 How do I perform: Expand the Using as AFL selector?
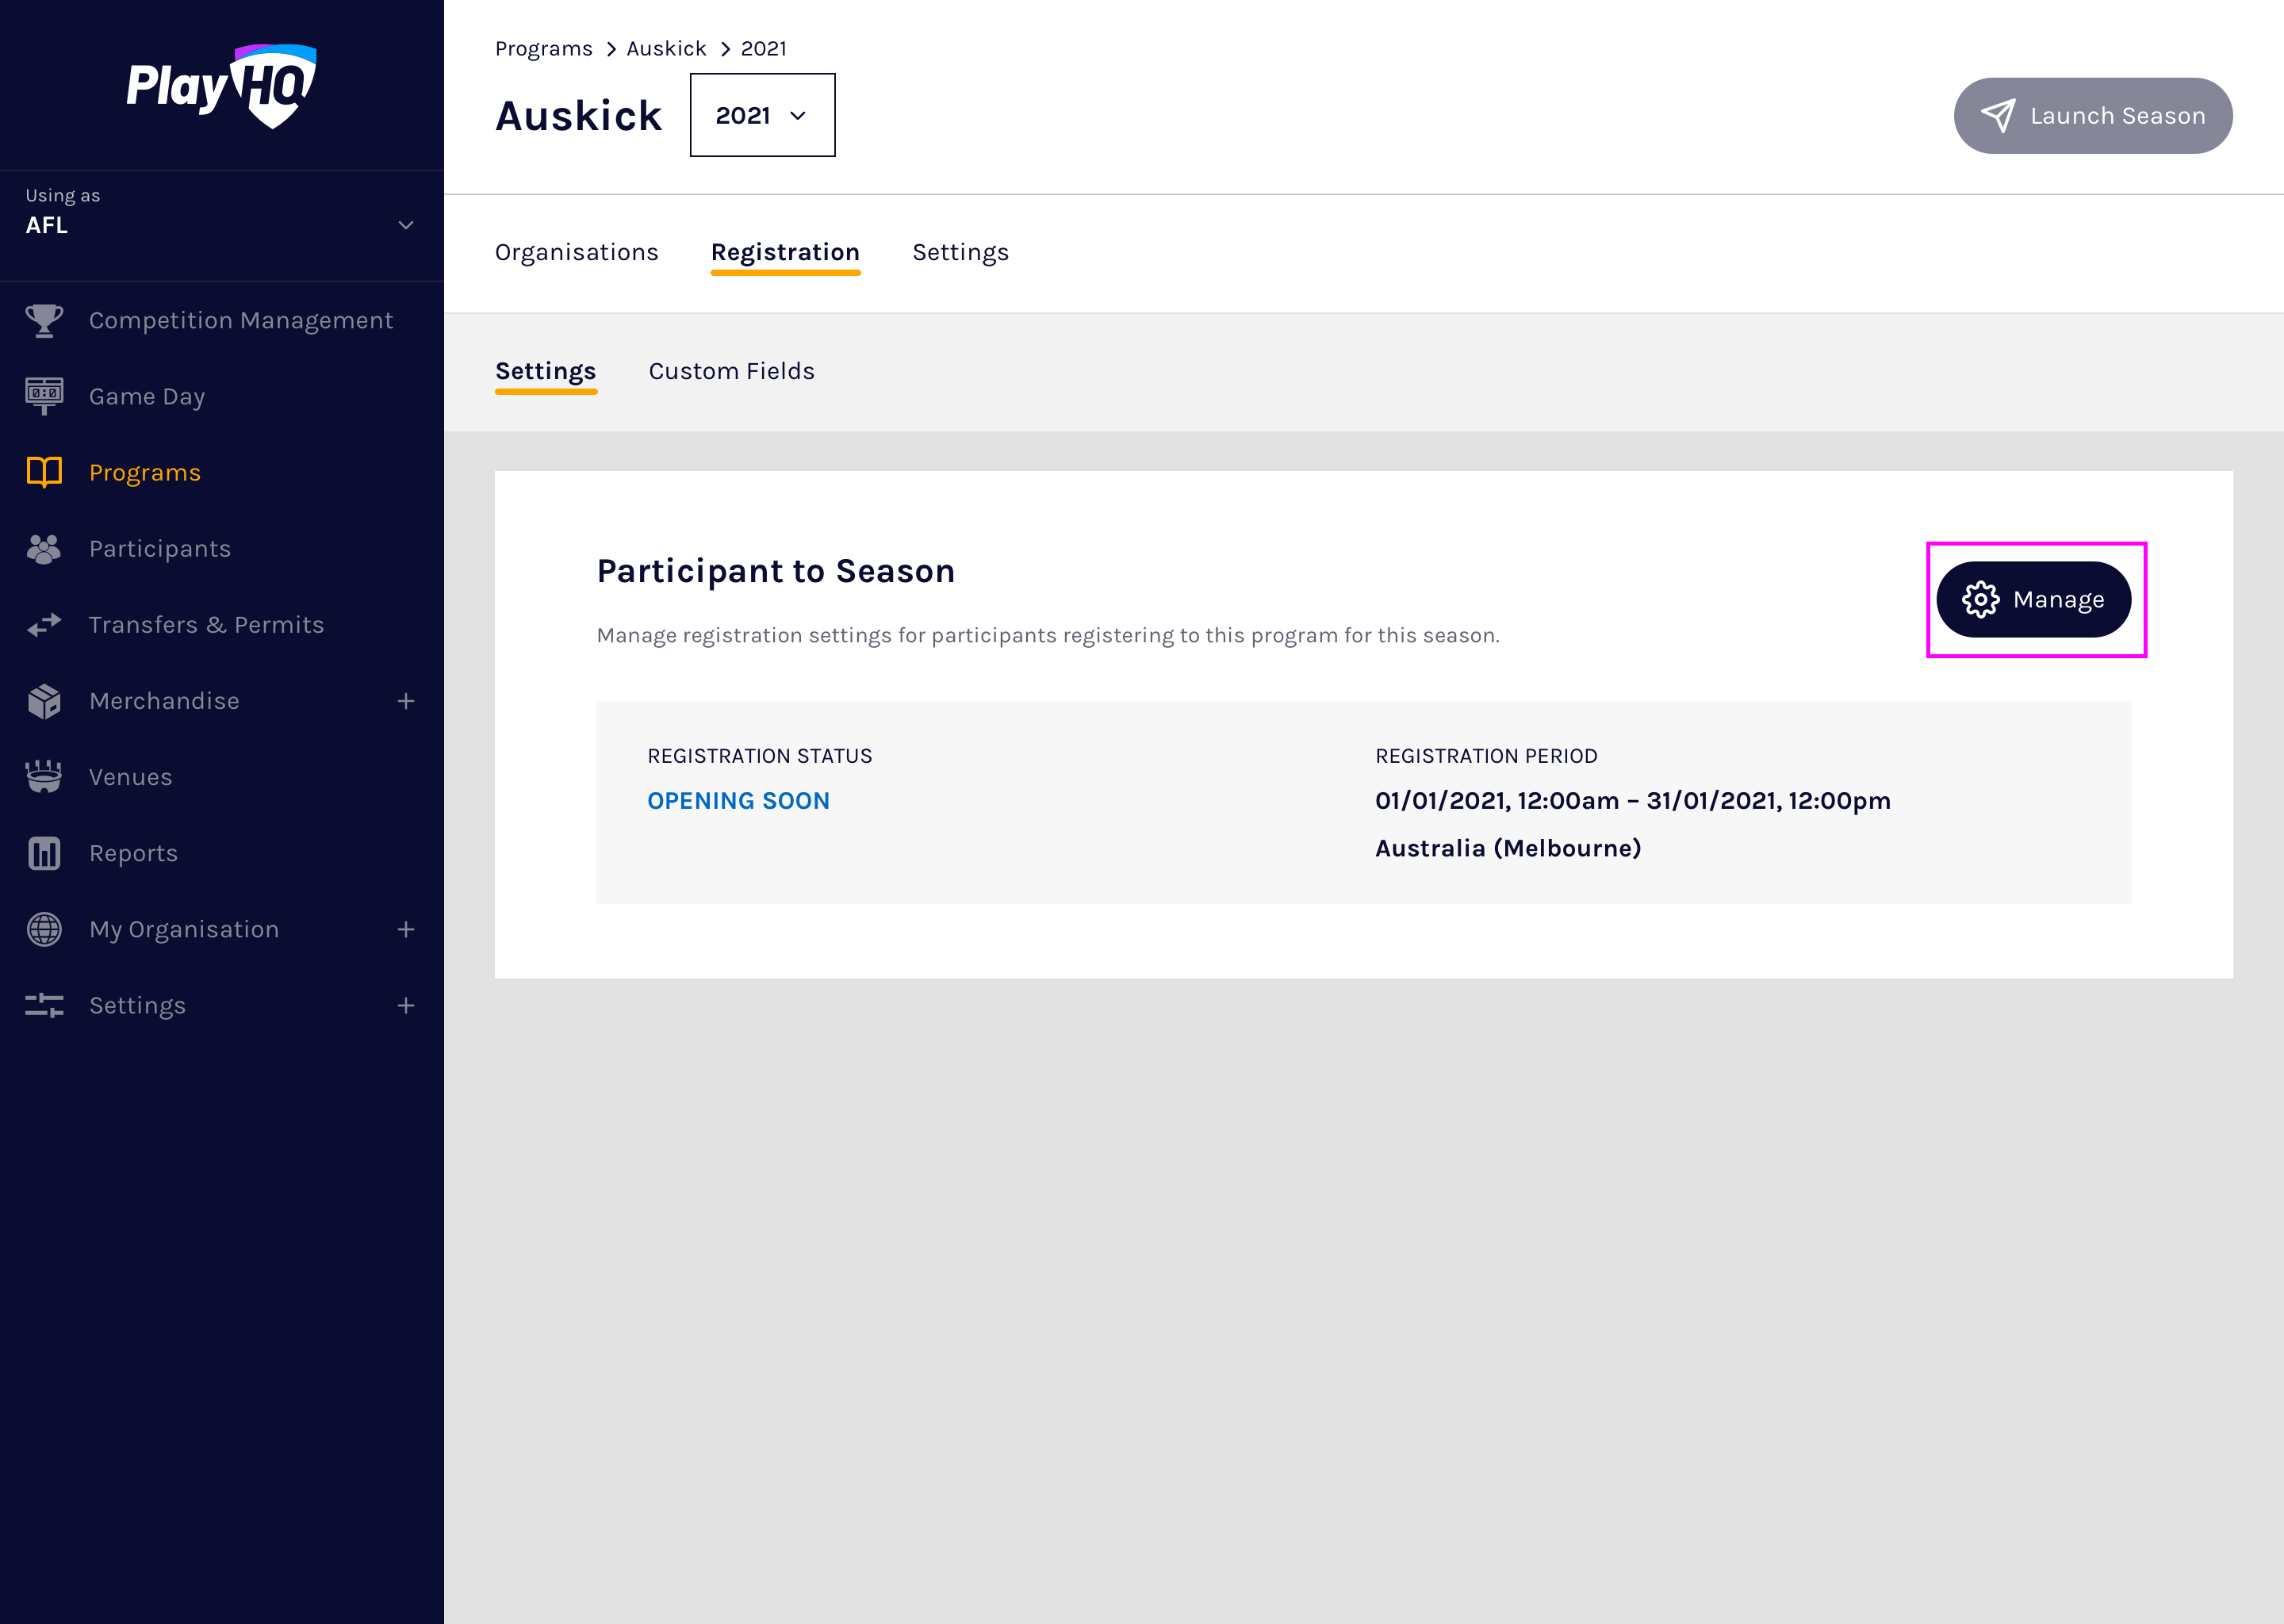click(405, 225)
